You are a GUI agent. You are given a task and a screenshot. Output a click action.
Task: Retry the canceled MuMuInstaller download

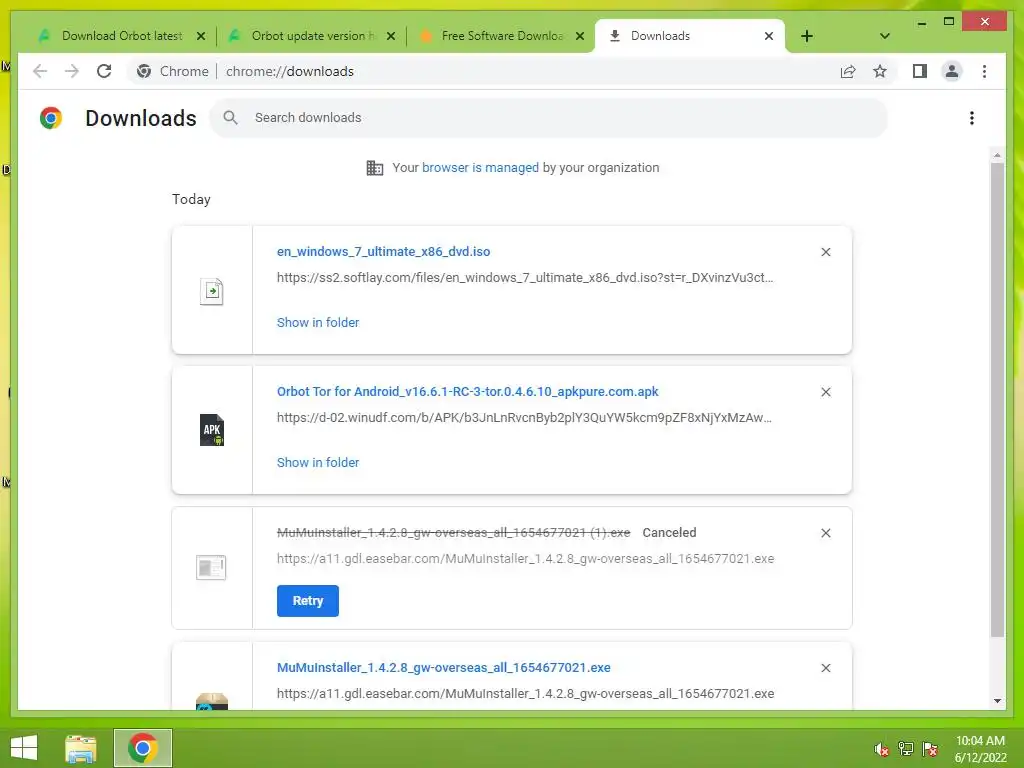coord(308,601)
